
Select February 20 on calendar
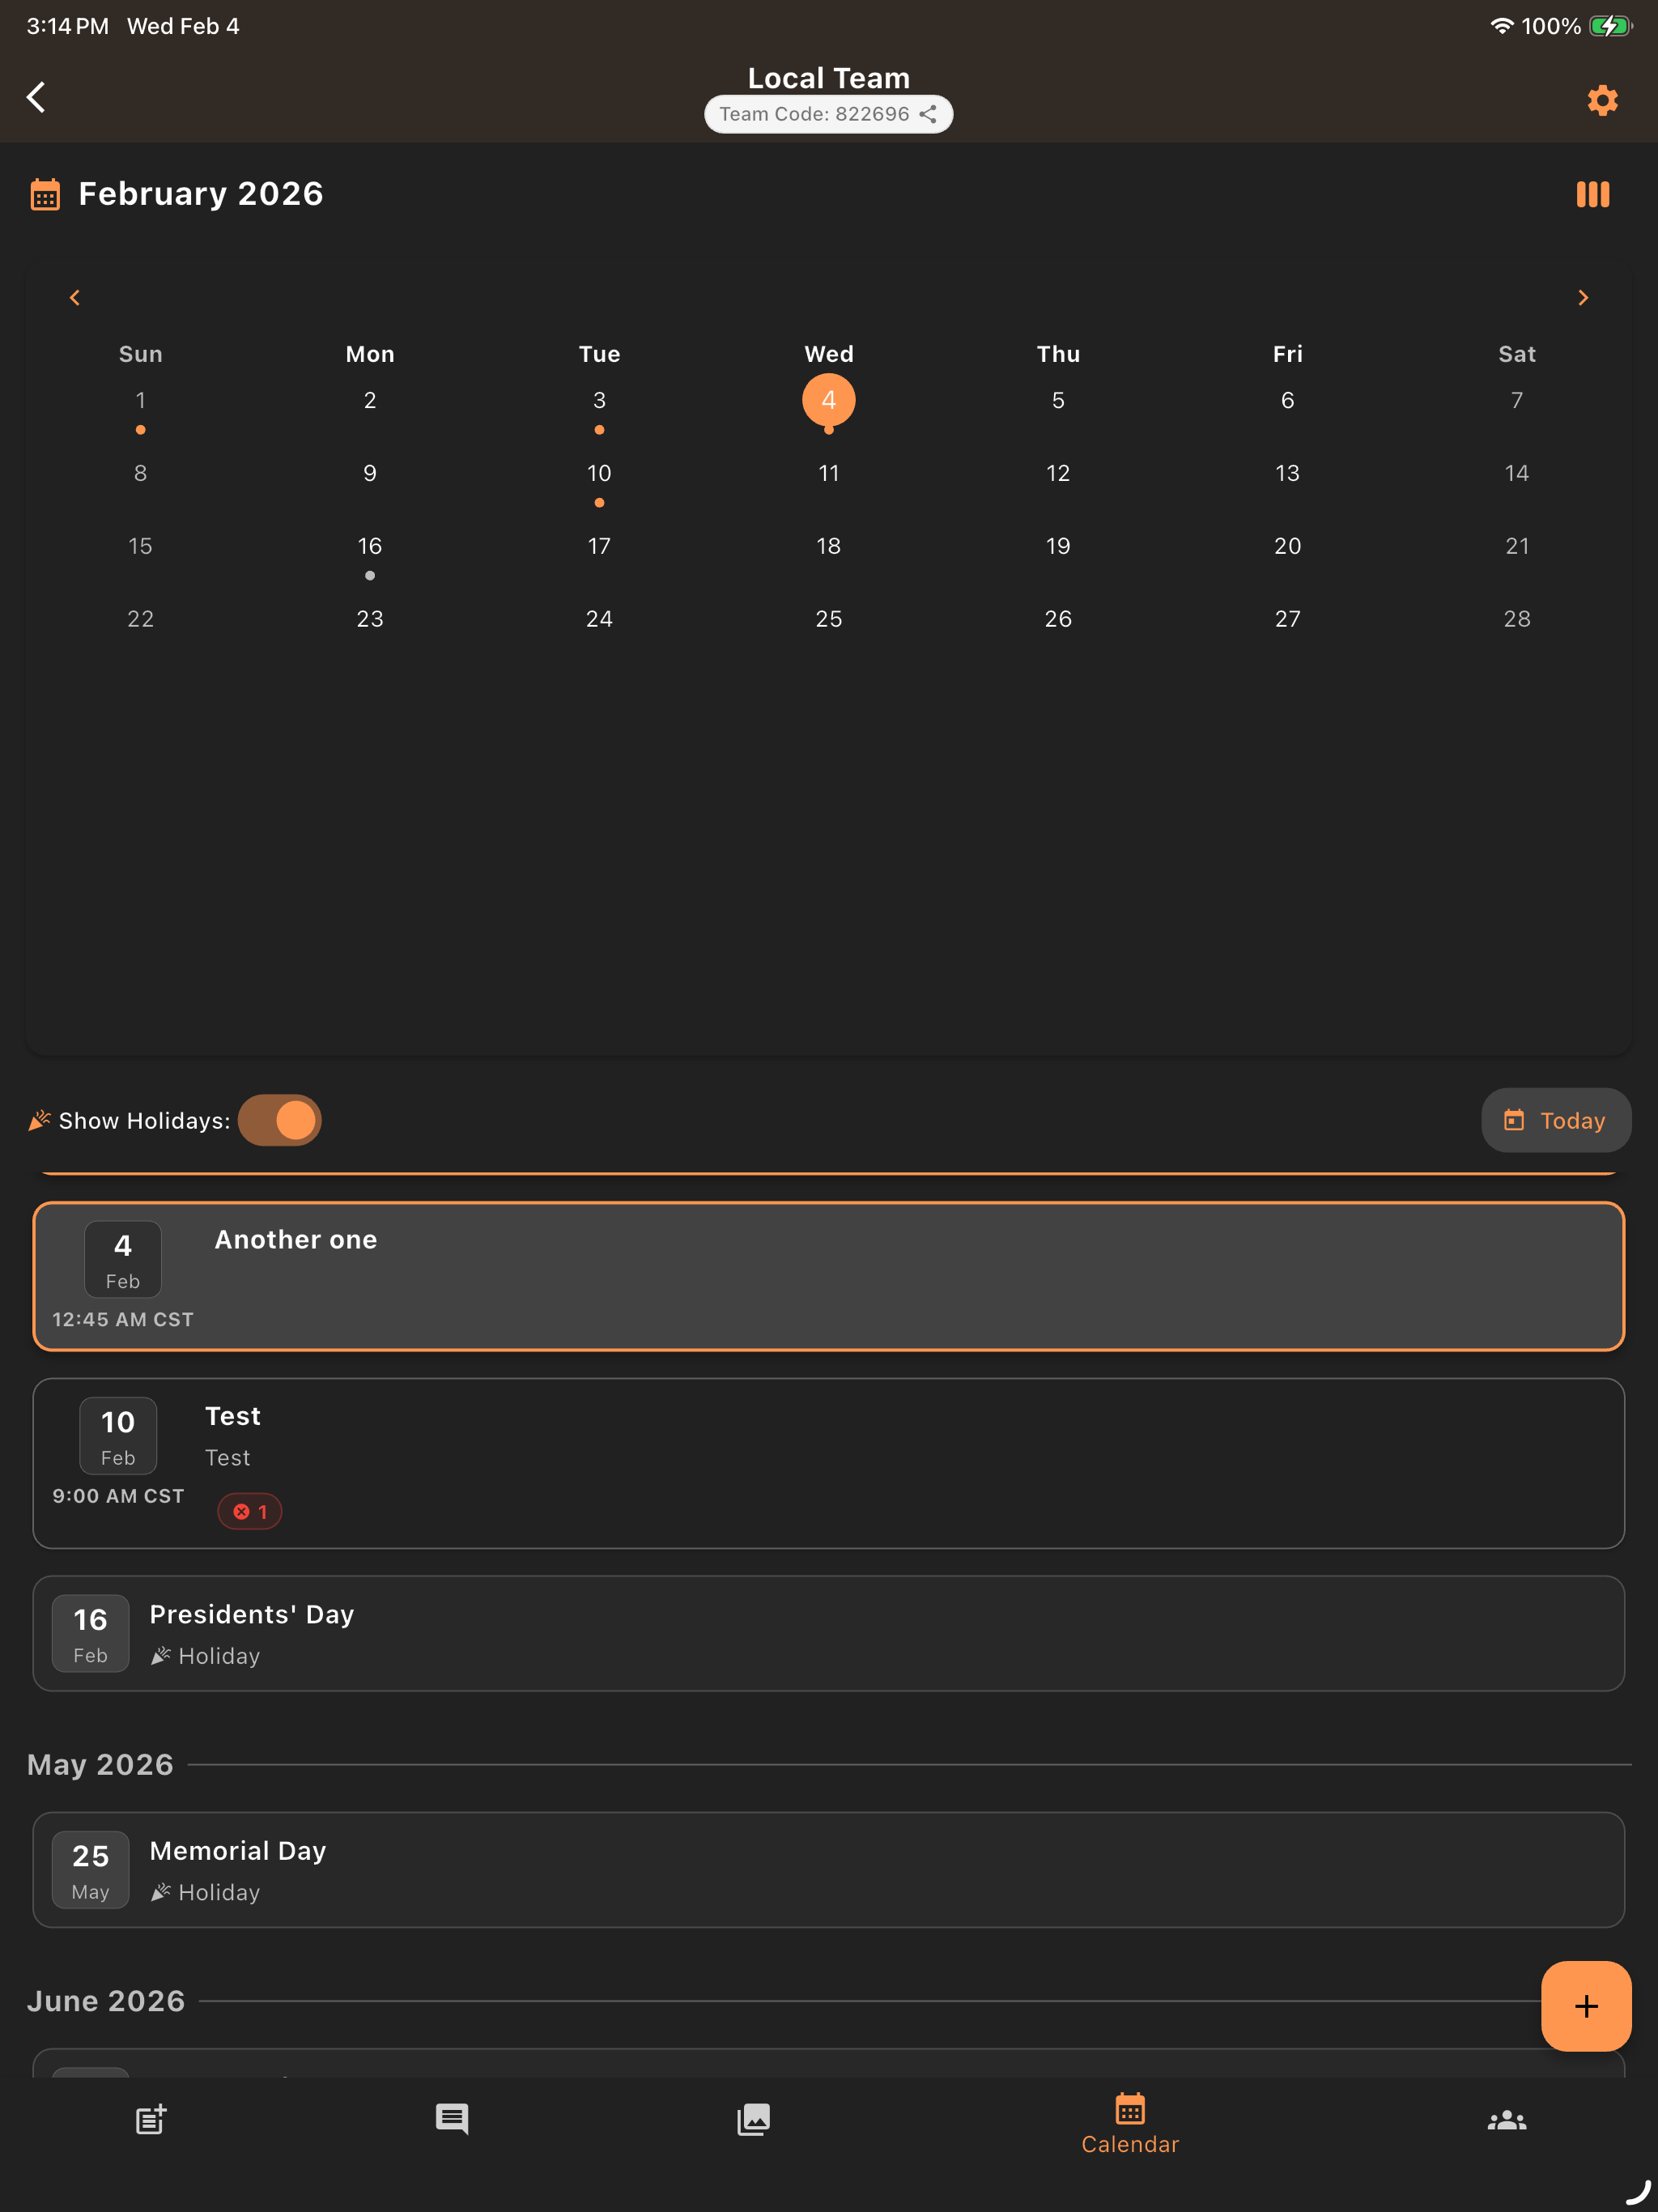click(1287, 546)
